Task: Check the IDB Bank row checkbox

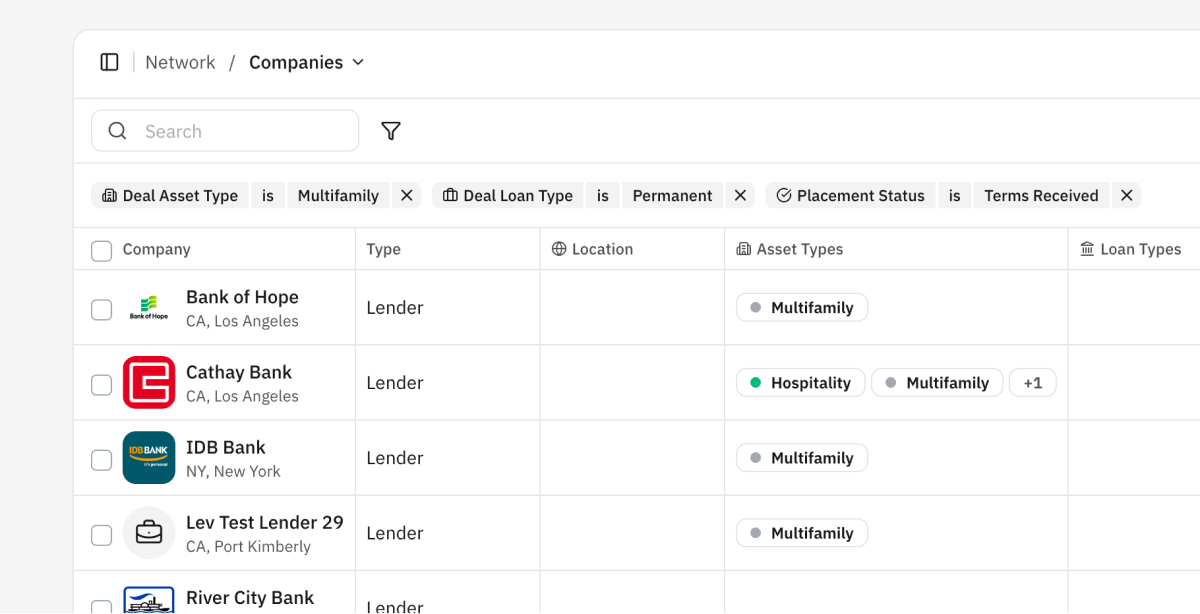Action: 101,460
